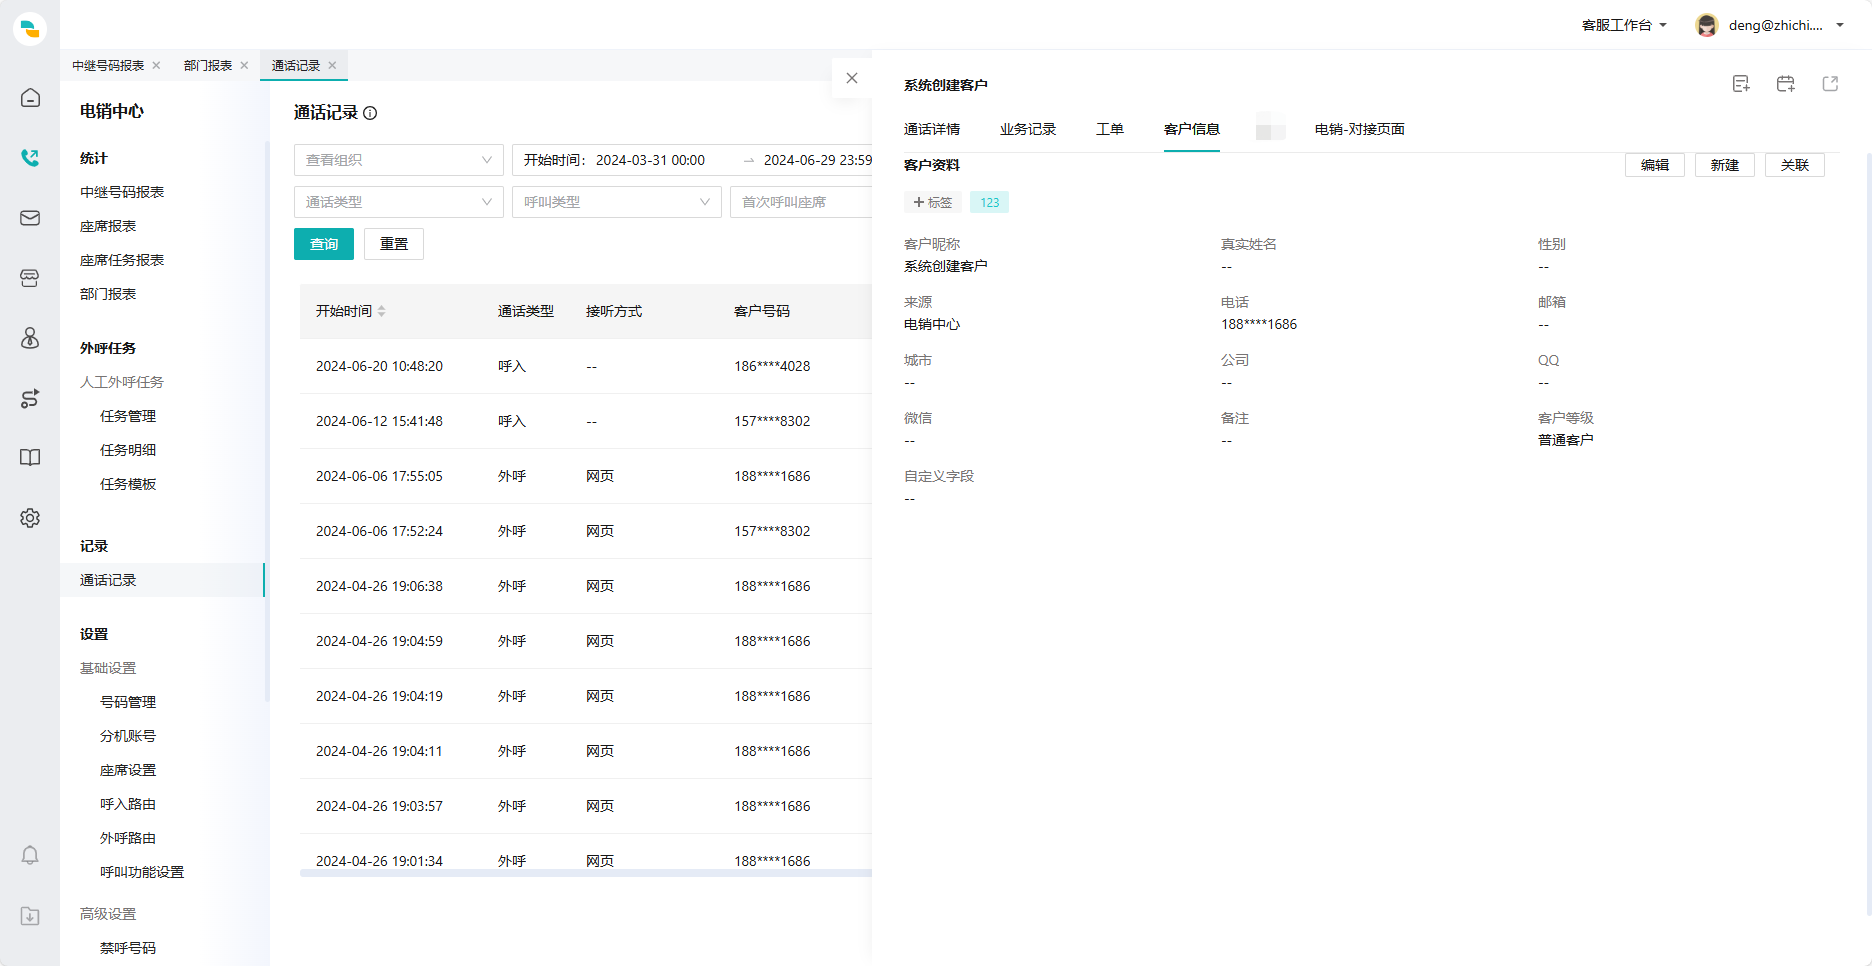Click the add schedule calendar icon
This screenshot has width=1872, height=966.
[x=1786, y=84]
